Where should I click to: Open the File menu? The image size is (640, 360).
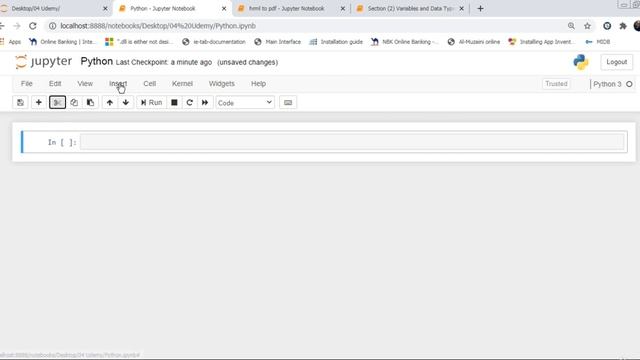27,84
